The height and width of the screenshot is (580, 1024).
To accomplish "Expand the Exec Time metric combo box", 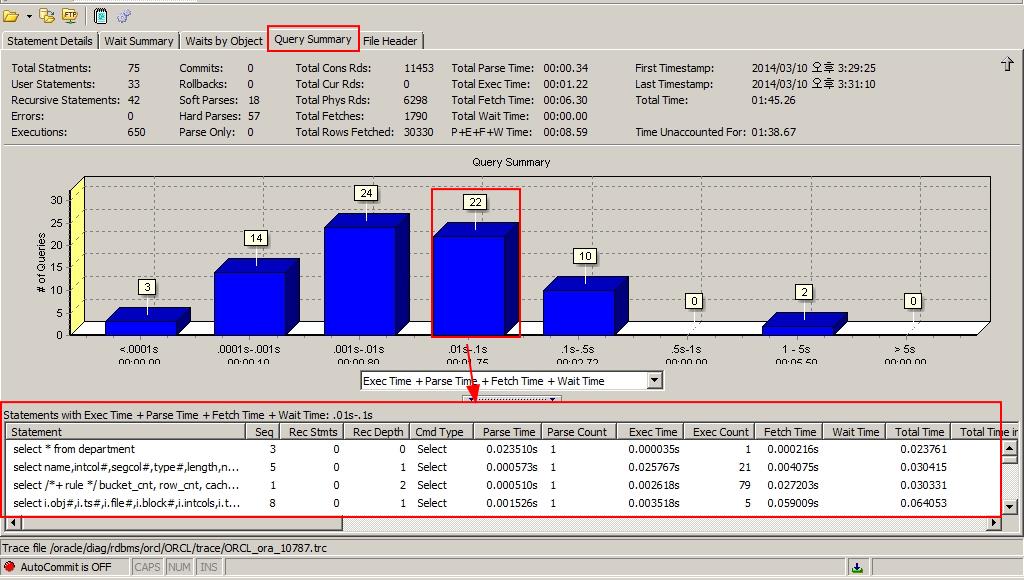I will coord(654,381).
